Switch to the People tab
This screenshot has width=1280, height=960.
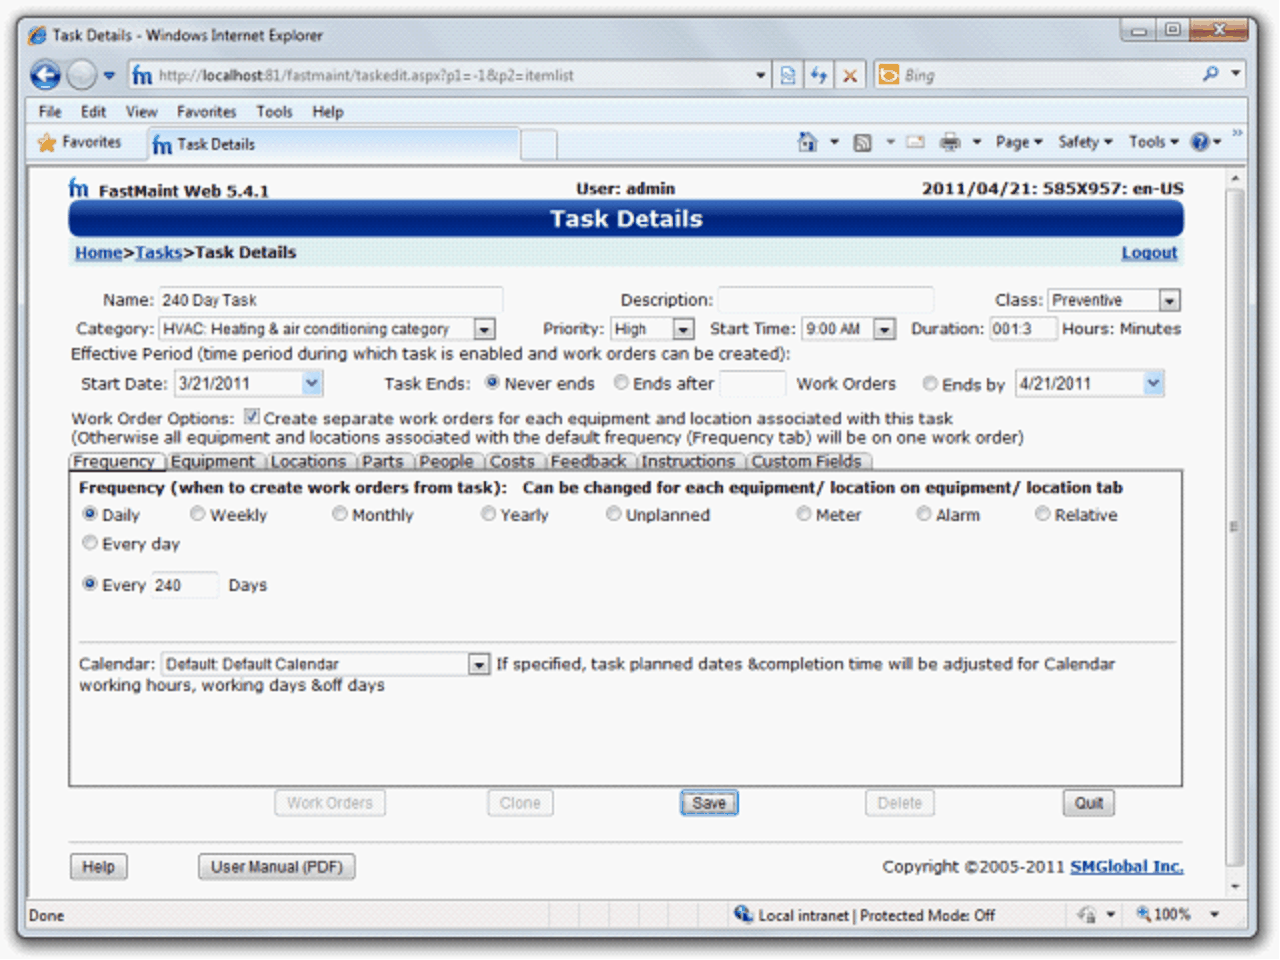pos(446,461)
